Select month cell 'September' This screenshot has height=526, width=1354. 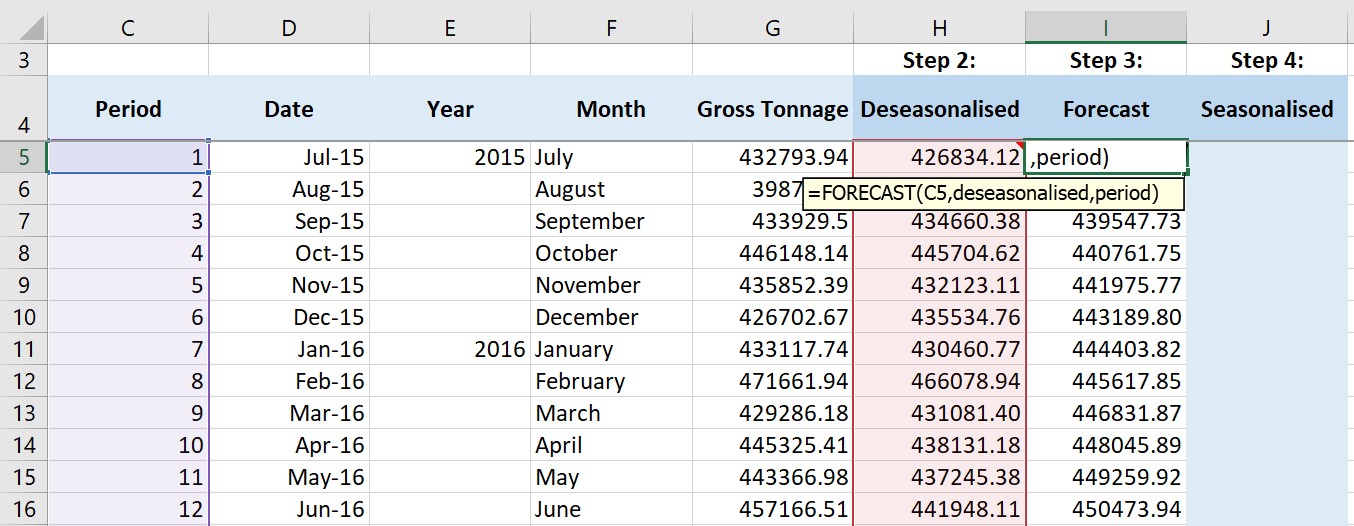click(x=611, y=221)
